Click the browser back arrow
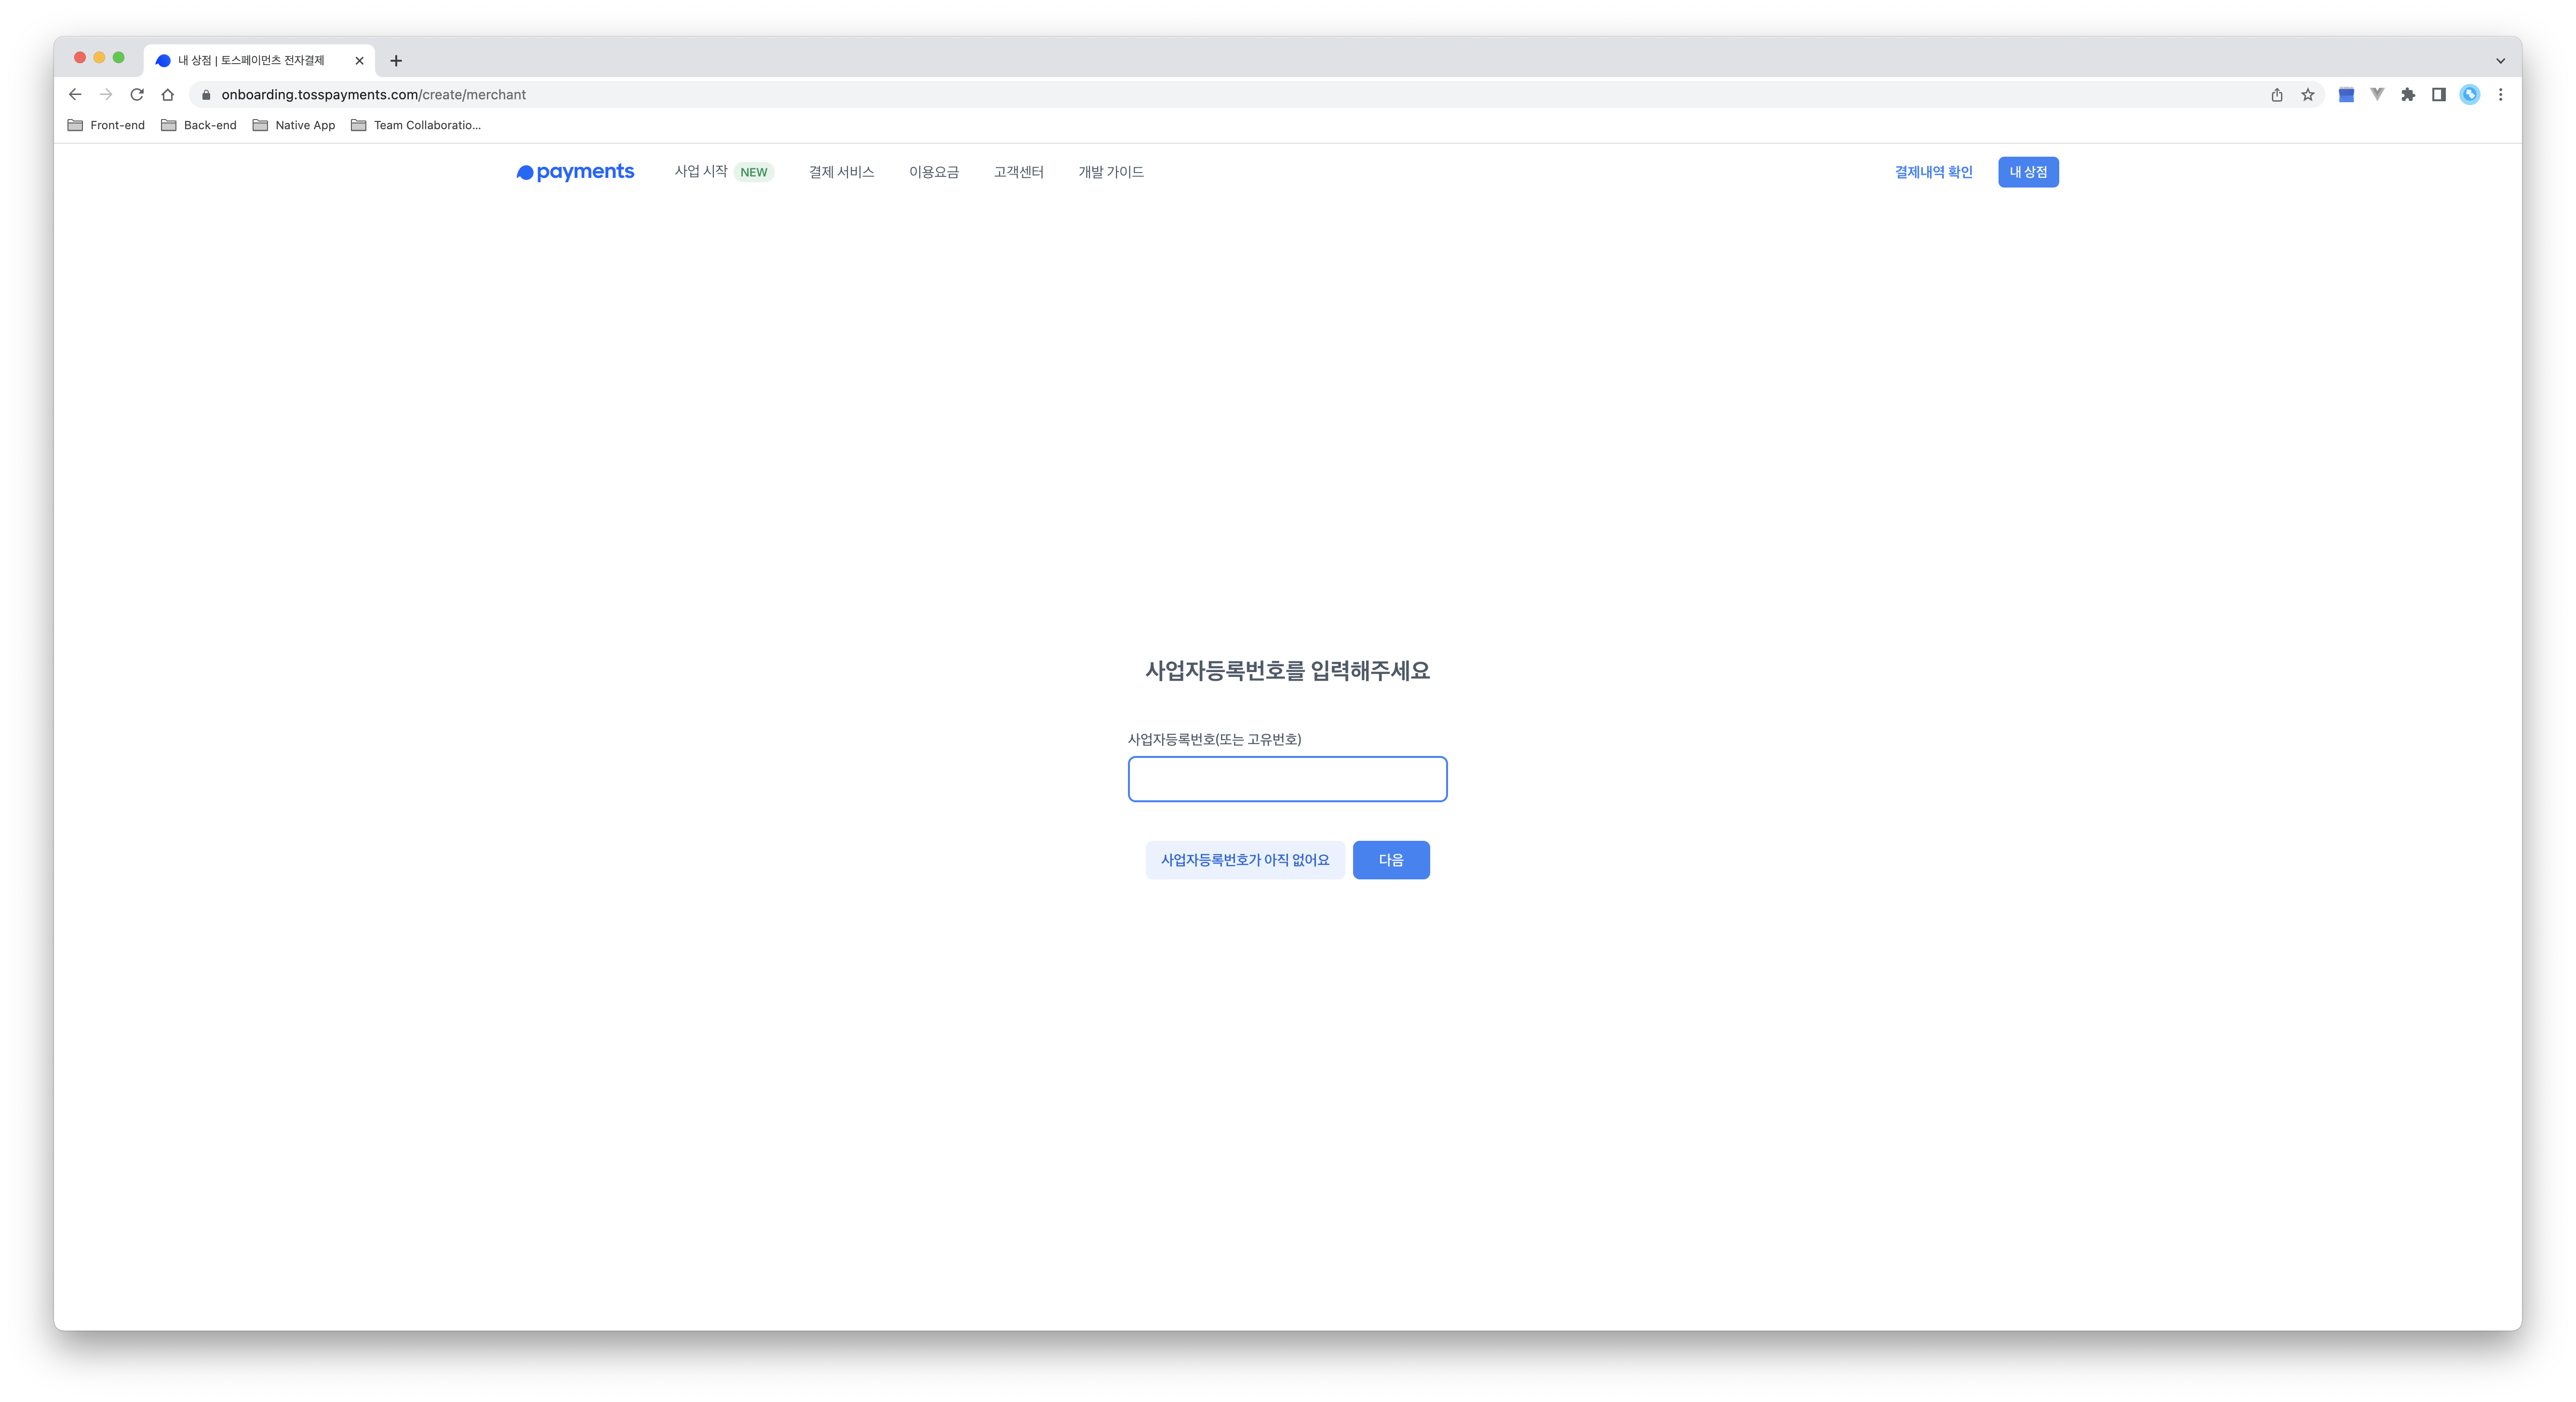 click(75, 94)
